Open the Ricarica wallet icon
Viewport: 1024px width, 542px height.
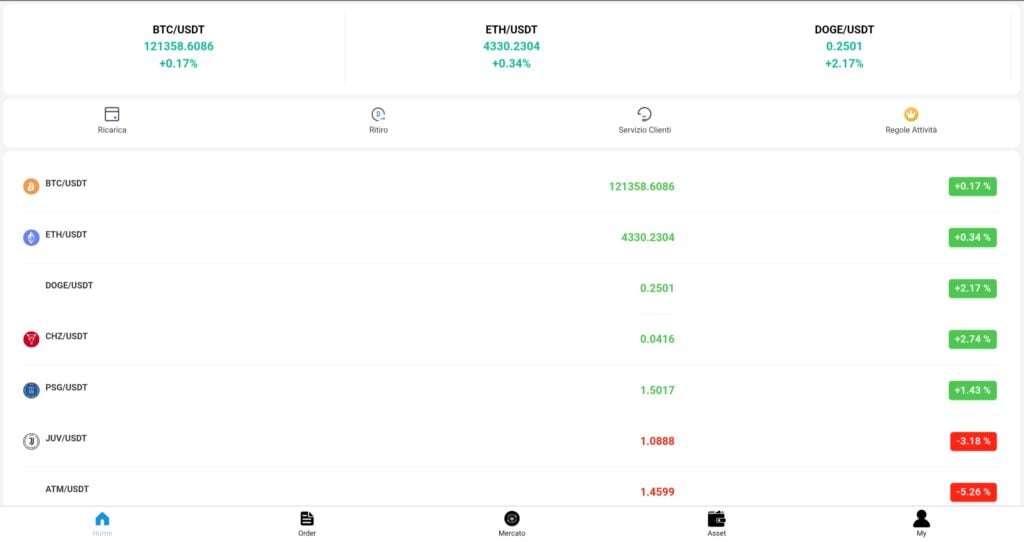112,114
